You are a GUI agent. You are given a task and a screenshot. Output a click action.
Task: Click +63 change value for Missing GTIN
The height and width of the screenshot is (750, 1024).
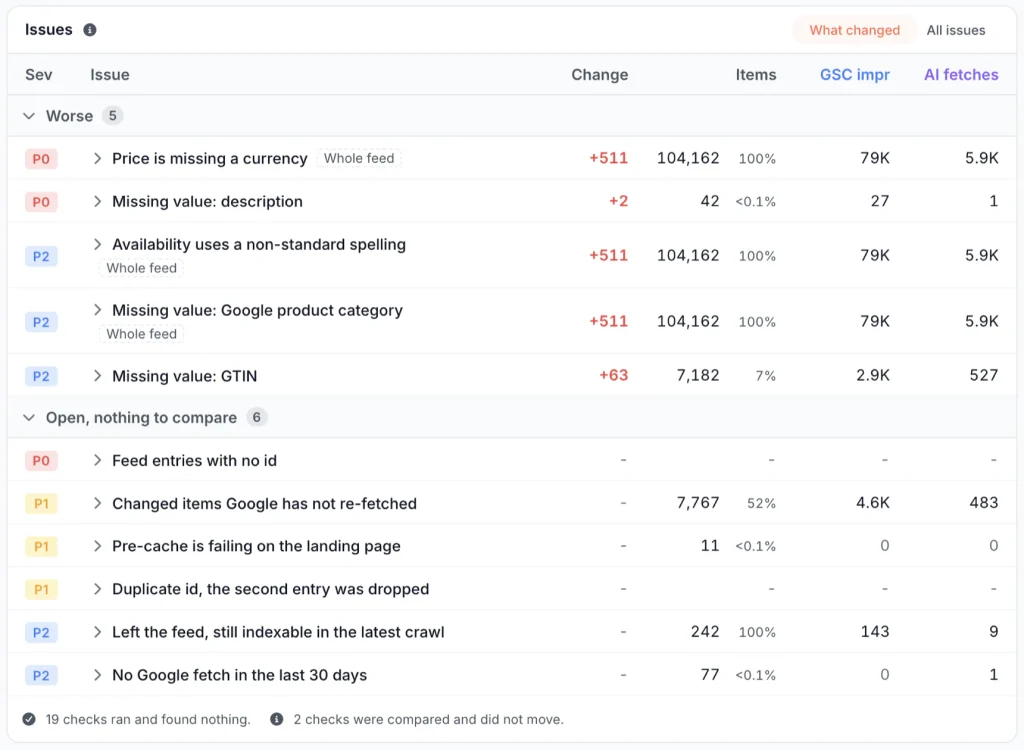(x=614, y=376)
